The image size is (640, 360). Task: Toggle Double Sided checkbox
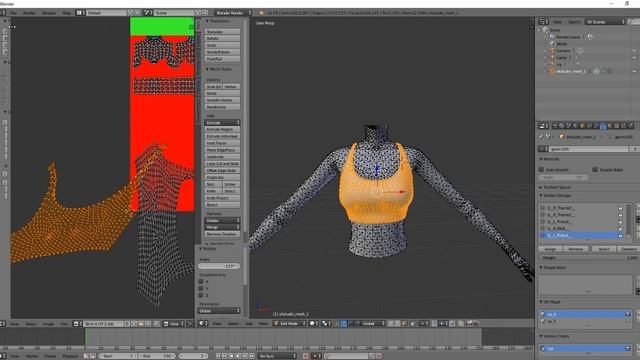pos(595,169)
